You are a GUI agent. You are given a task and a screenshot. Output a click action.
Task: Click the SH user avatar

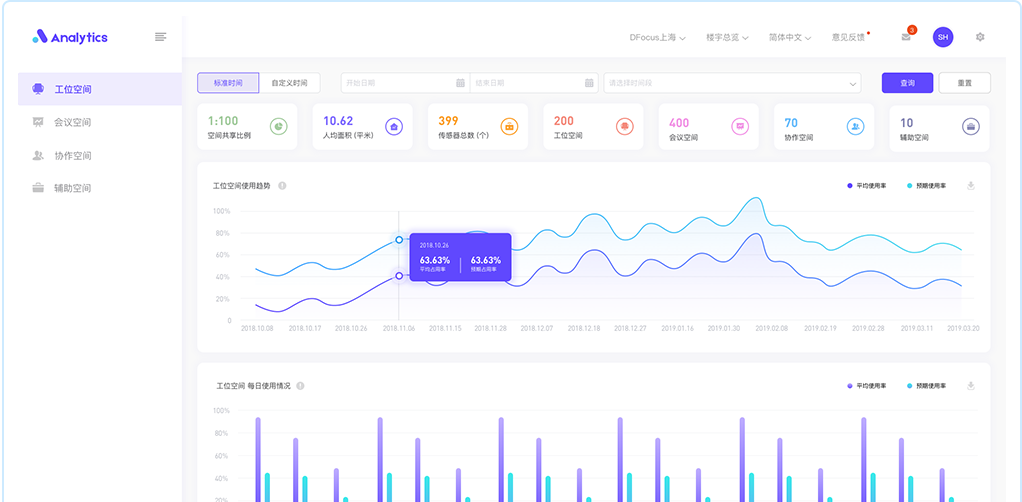[x=943, y=37]
